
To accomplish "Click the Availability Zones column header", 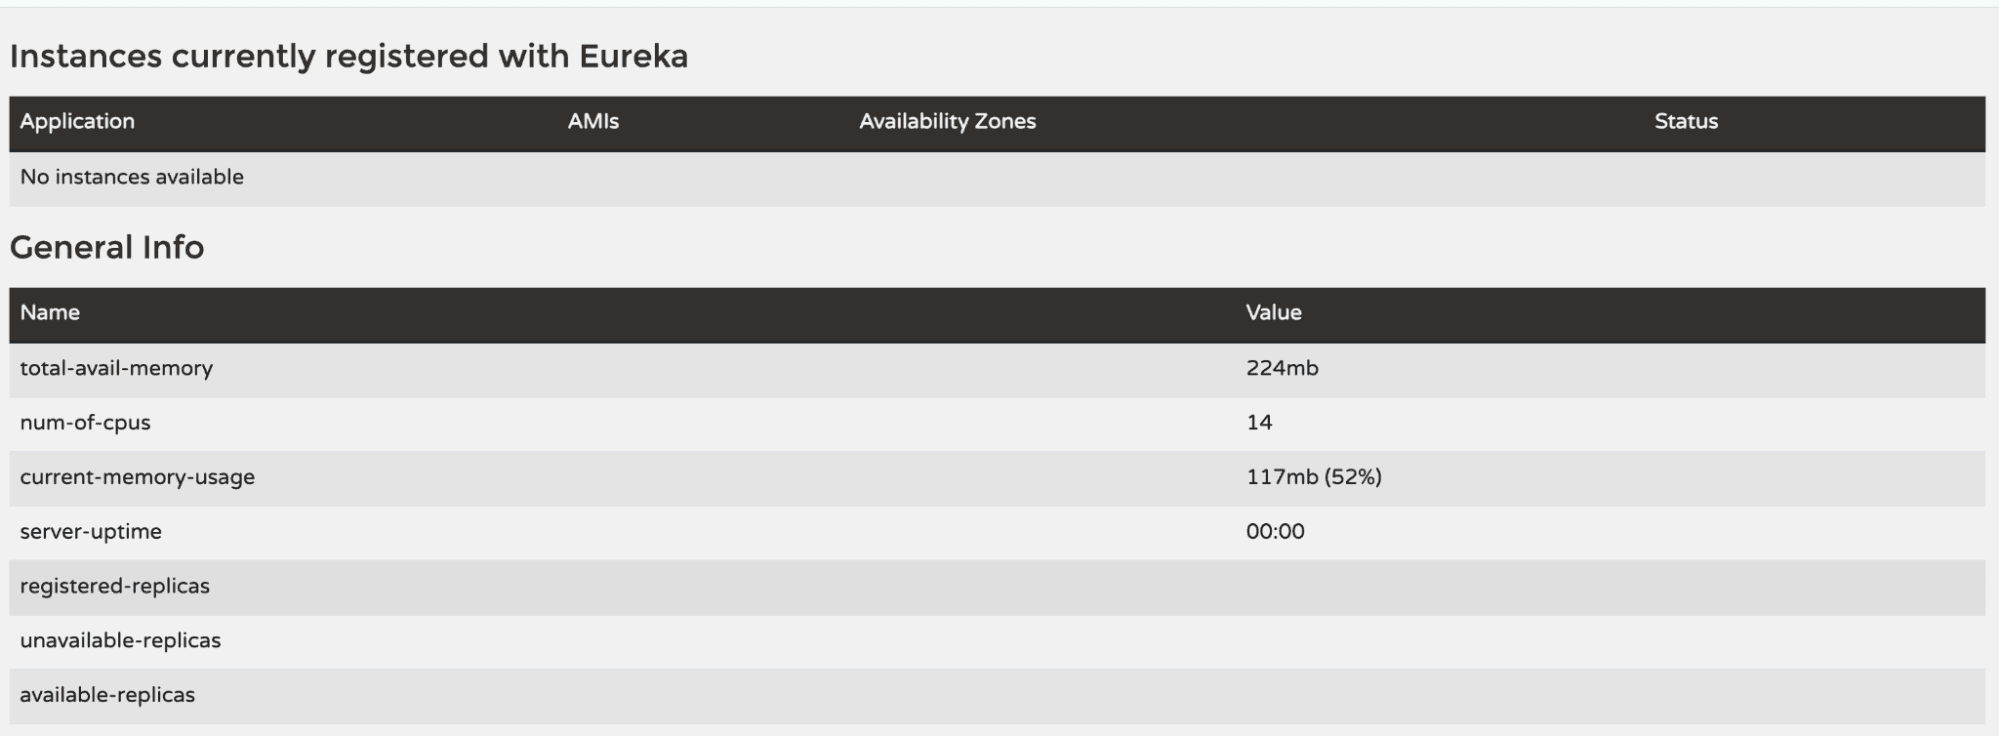I will coord(947,122).
